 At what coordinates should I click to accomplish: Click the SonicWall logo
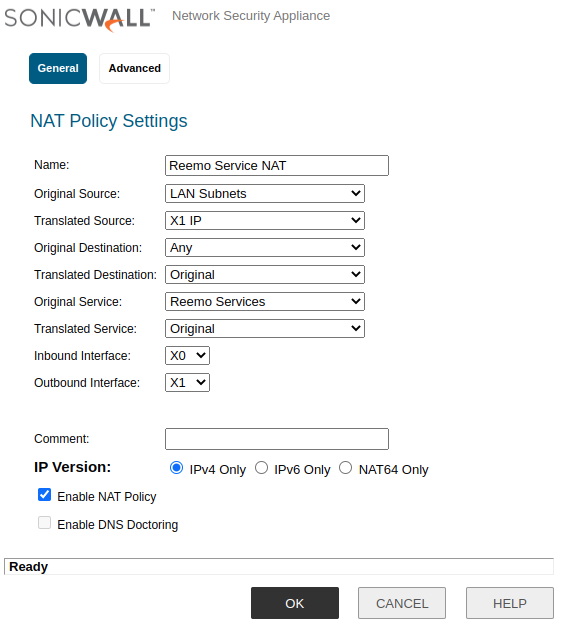pos(80,19)
